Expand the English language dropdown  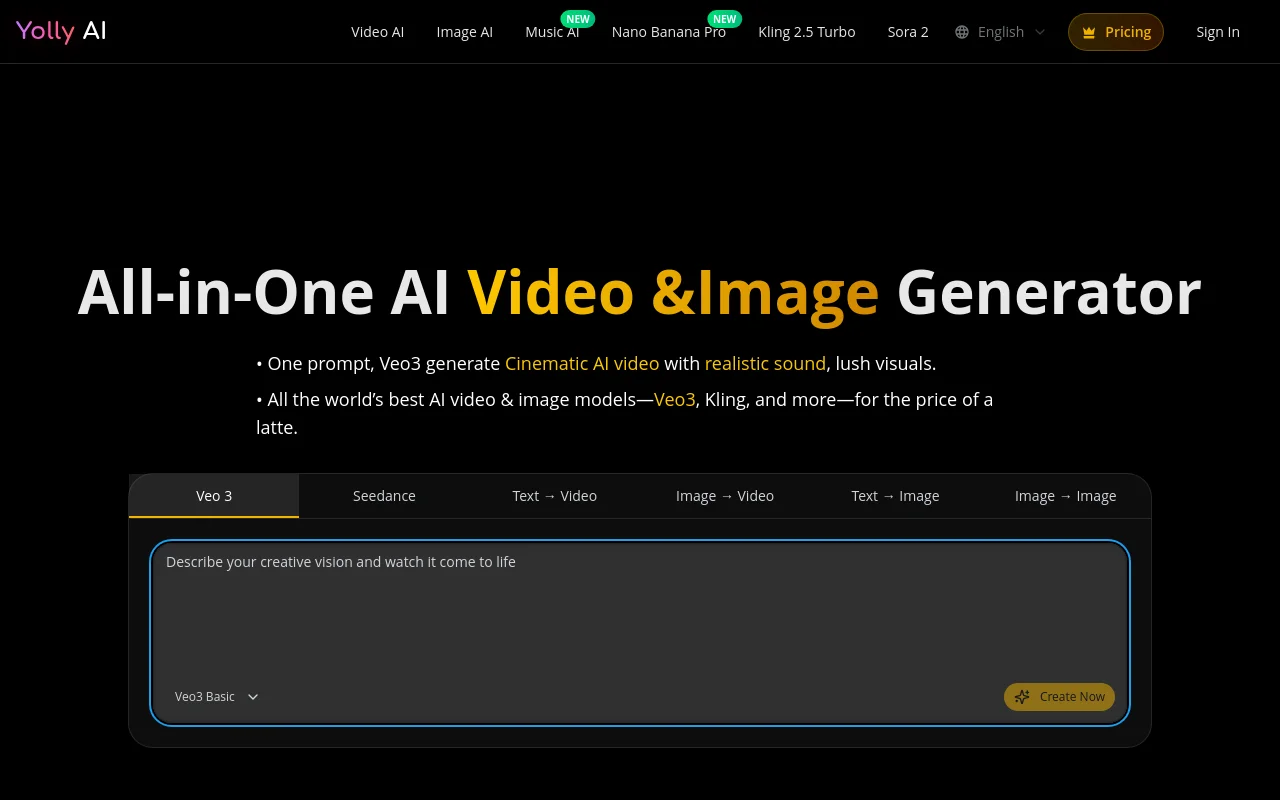1000,32
